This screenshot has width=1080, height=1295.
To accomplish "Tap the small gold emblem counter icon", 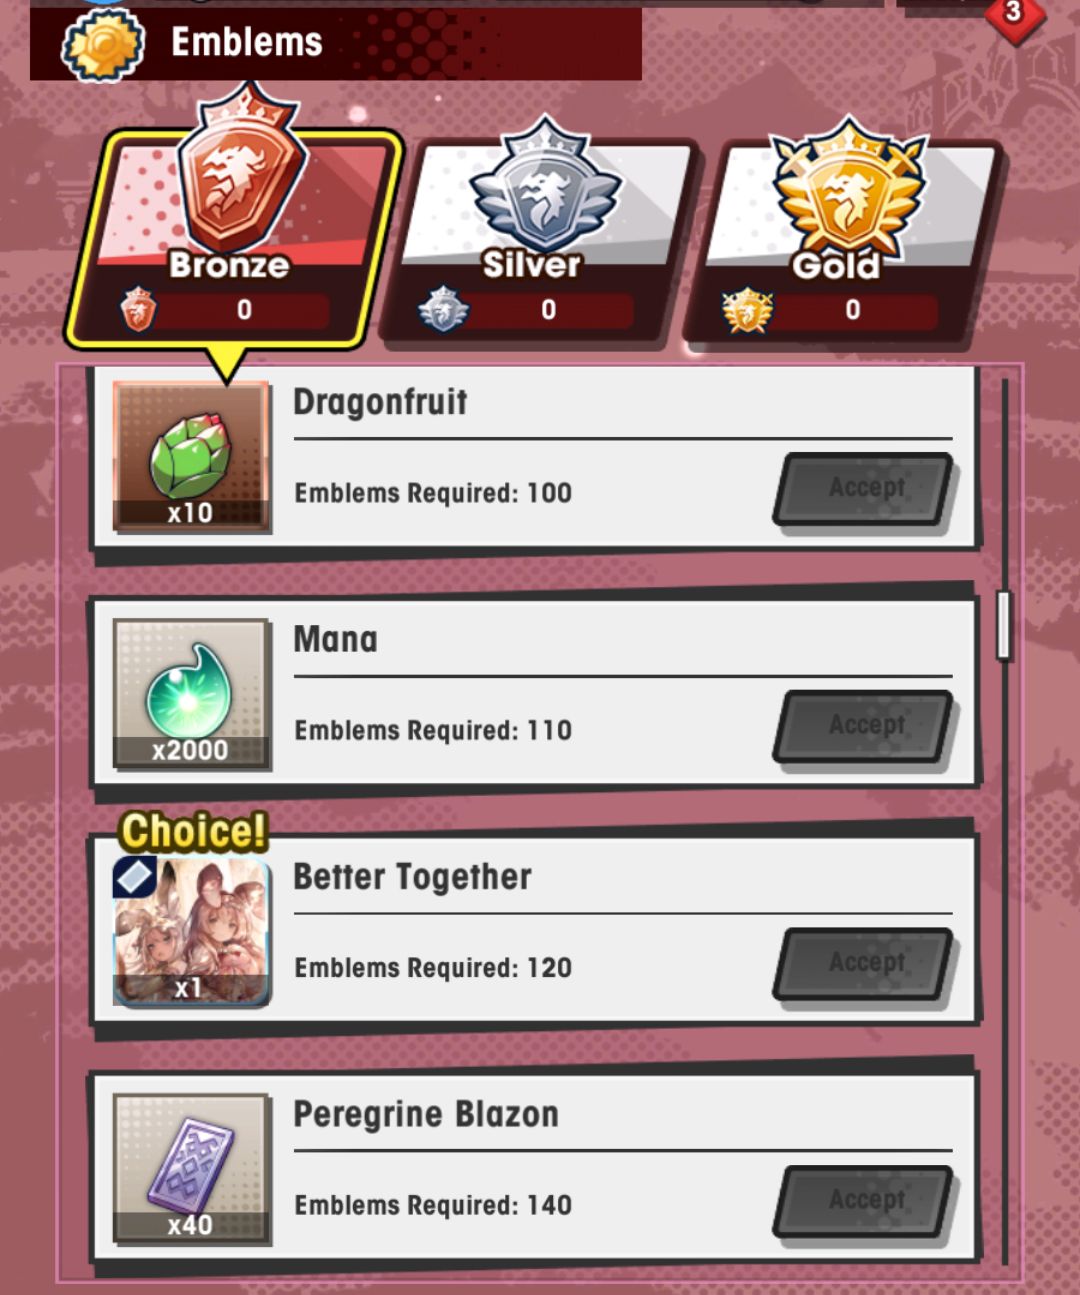I will pos(747,310).
